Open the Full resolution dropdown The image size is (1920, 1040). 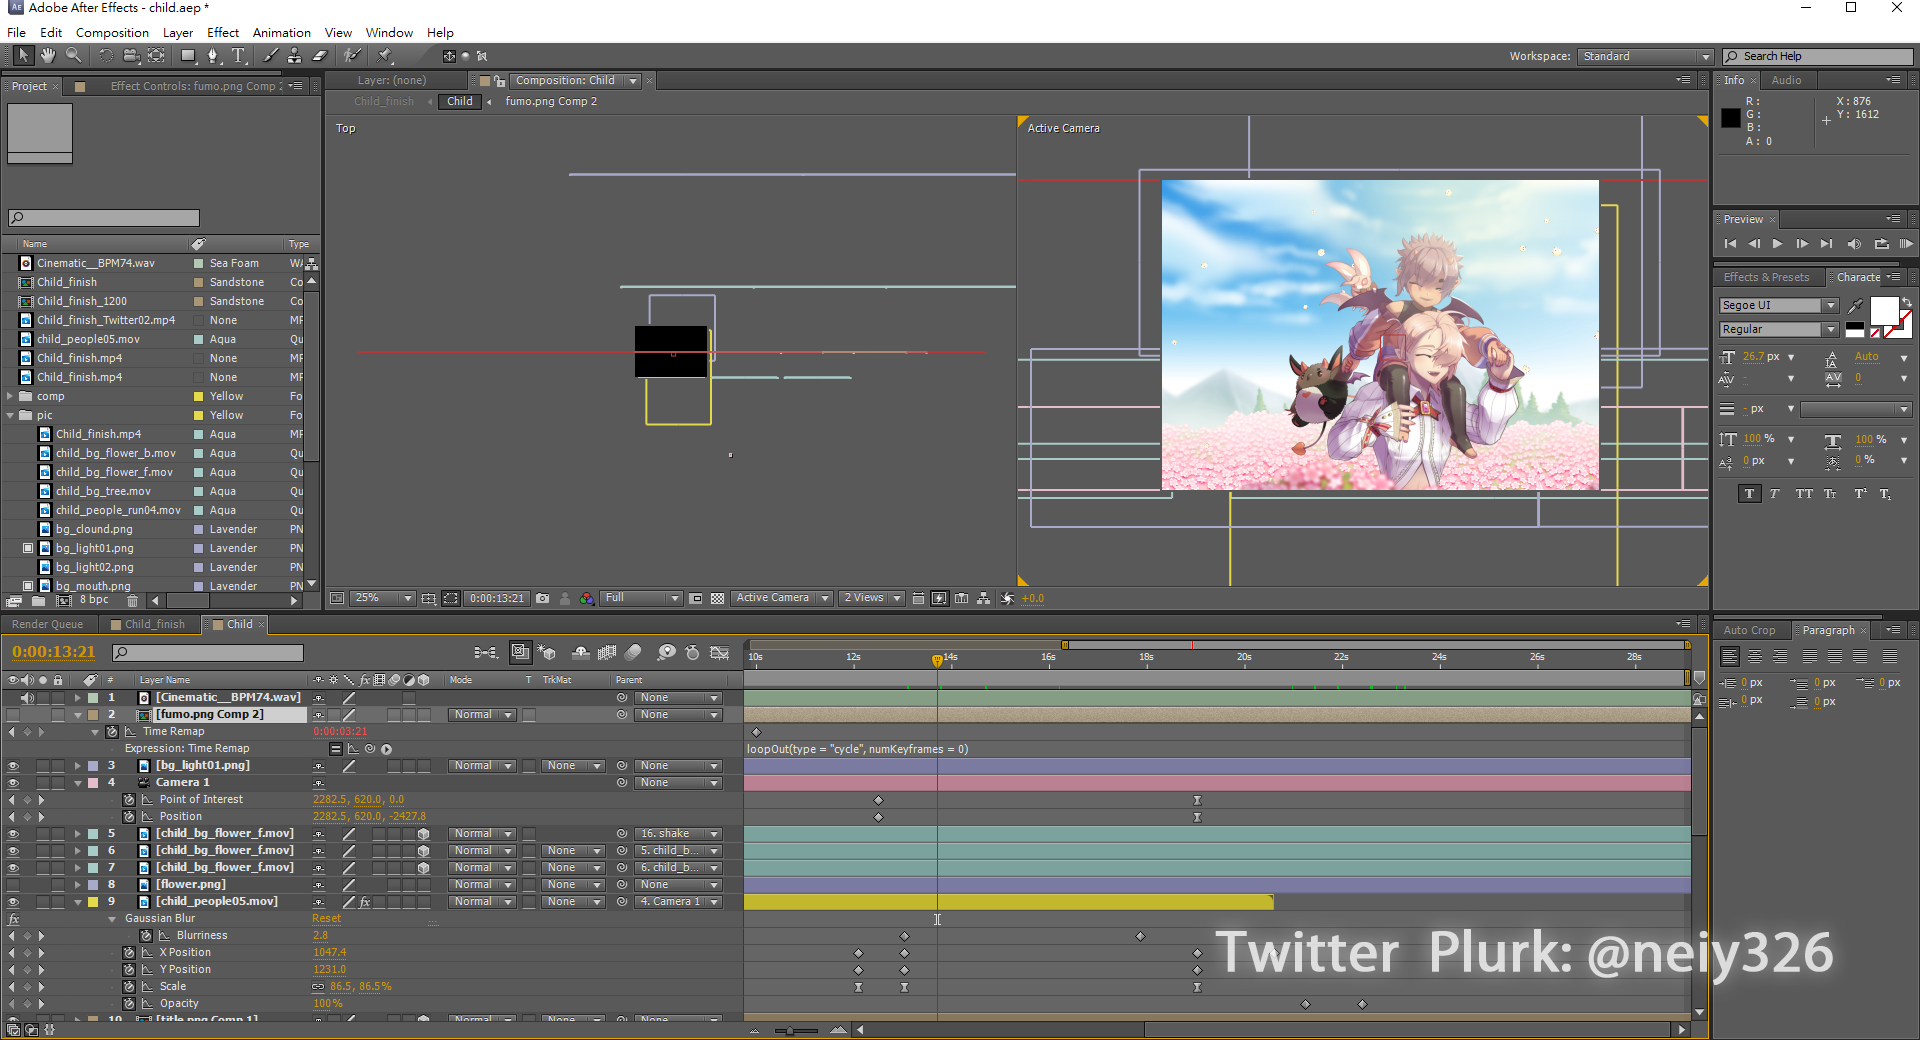click(x=641, y=598)
